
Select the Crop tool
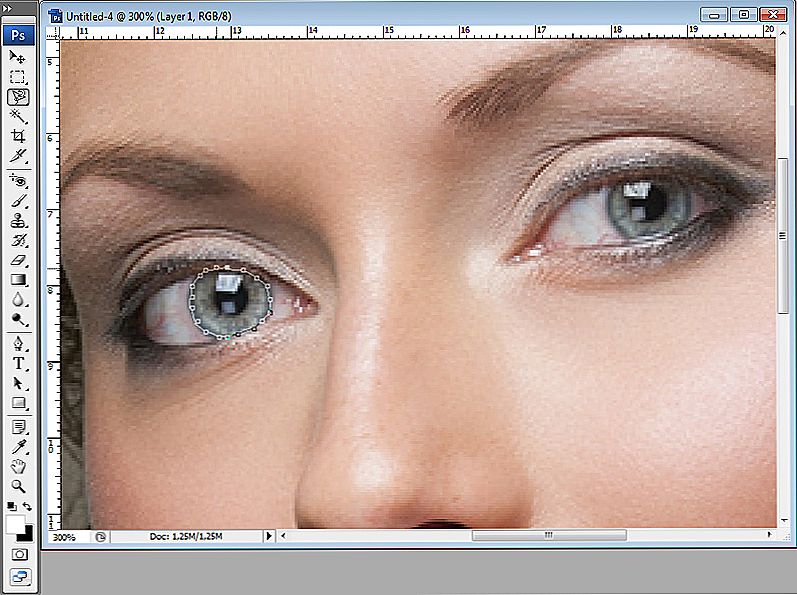pos(19,136)
